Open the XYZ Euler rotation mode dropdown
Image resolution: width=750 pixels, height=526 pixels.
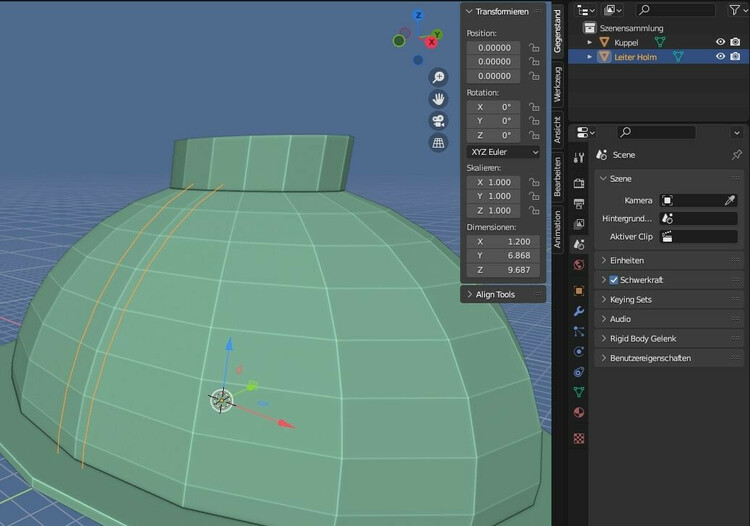click(504, 152)
